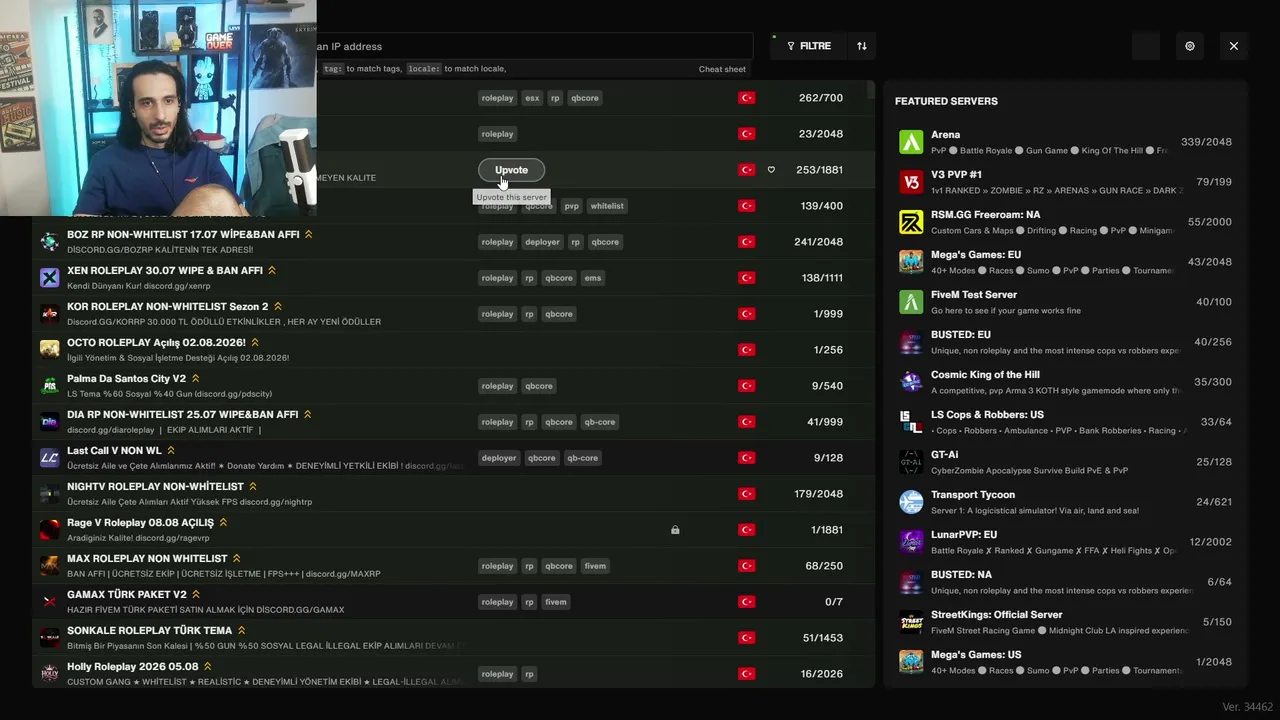Select the MAX ROLEPLAY server icon
This screenshot has width=1280, height=720.
(49, 566)
